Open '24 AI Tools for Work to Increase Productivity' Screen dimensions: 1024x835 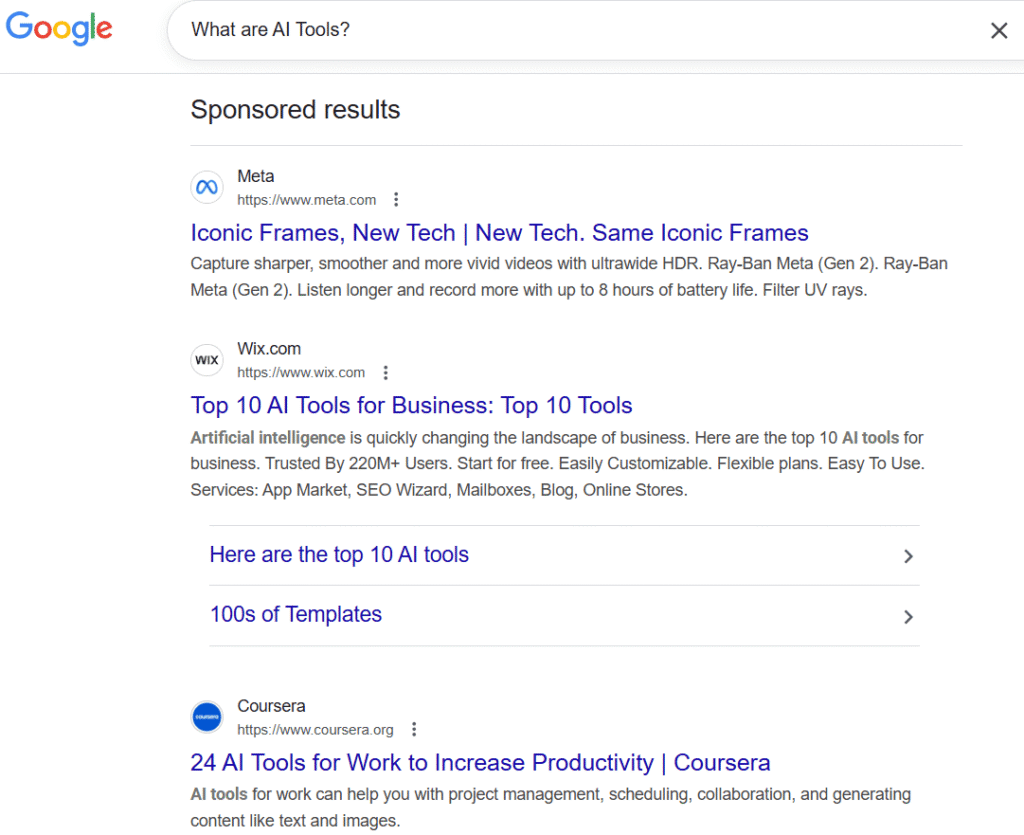(x=480, y=762)
